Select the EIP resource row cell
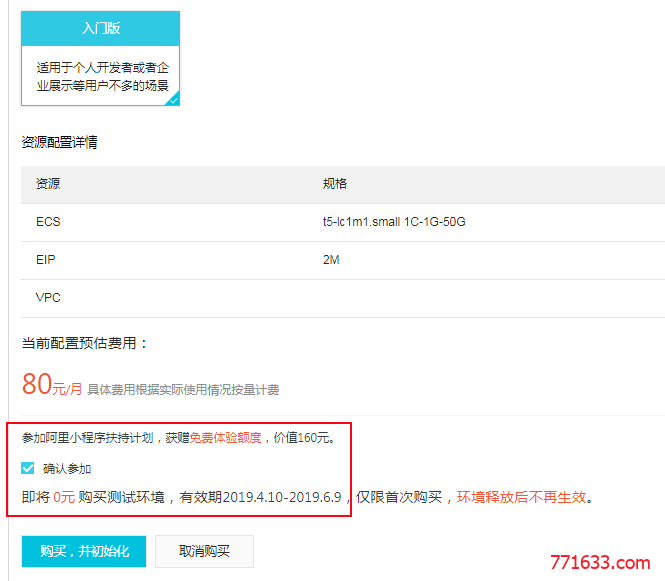The width and height of the screenshot is (665, 581). (x=45, y=260)
